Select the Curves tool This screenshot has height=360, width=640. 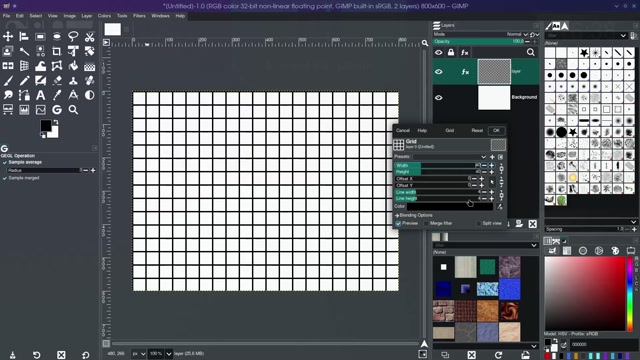(40, 110)
